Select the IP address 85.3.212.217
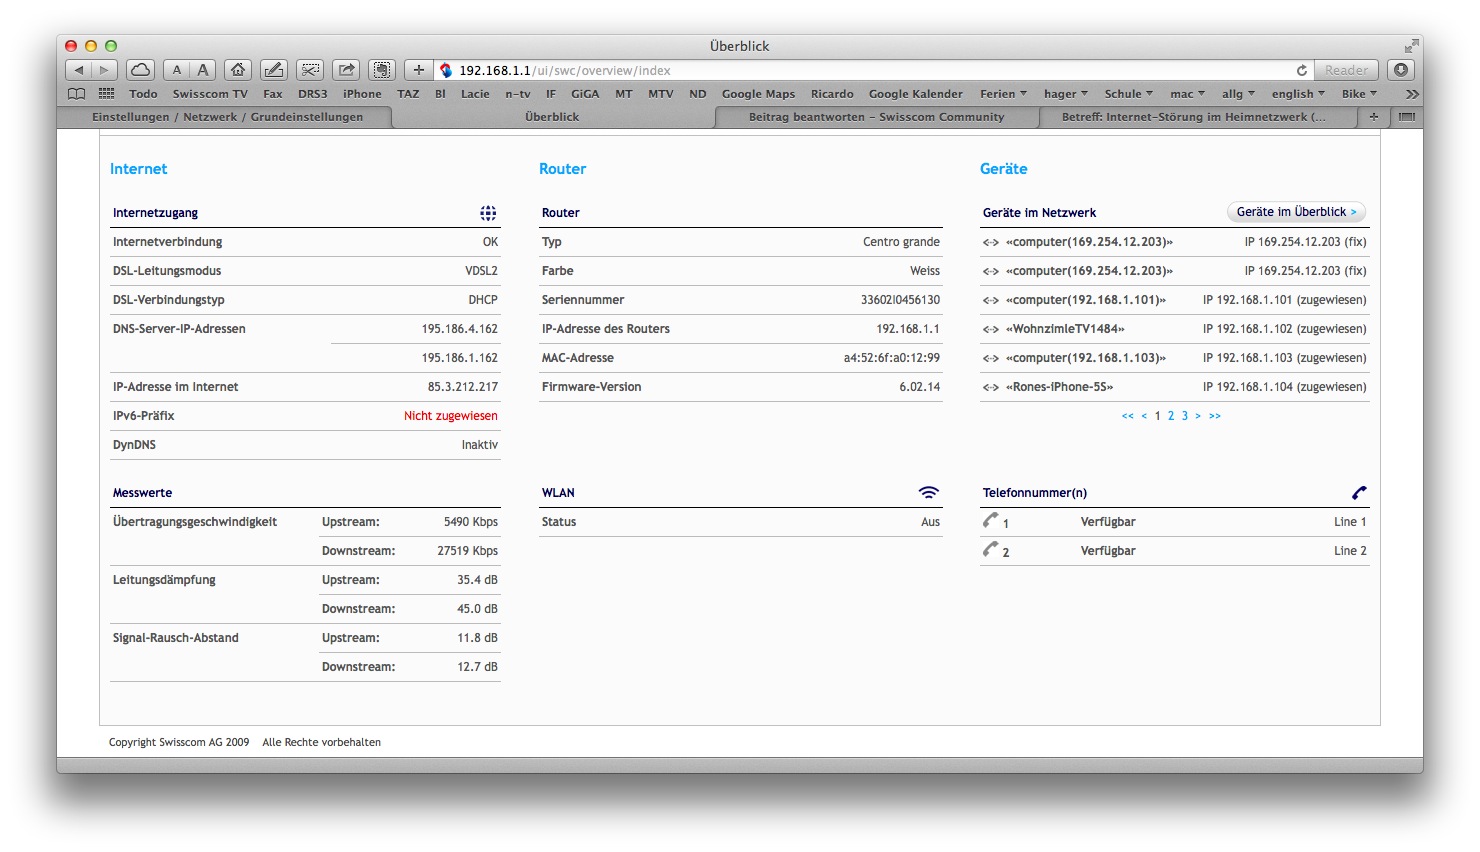Screen dimensions: 1480x852 pos(463,387)
